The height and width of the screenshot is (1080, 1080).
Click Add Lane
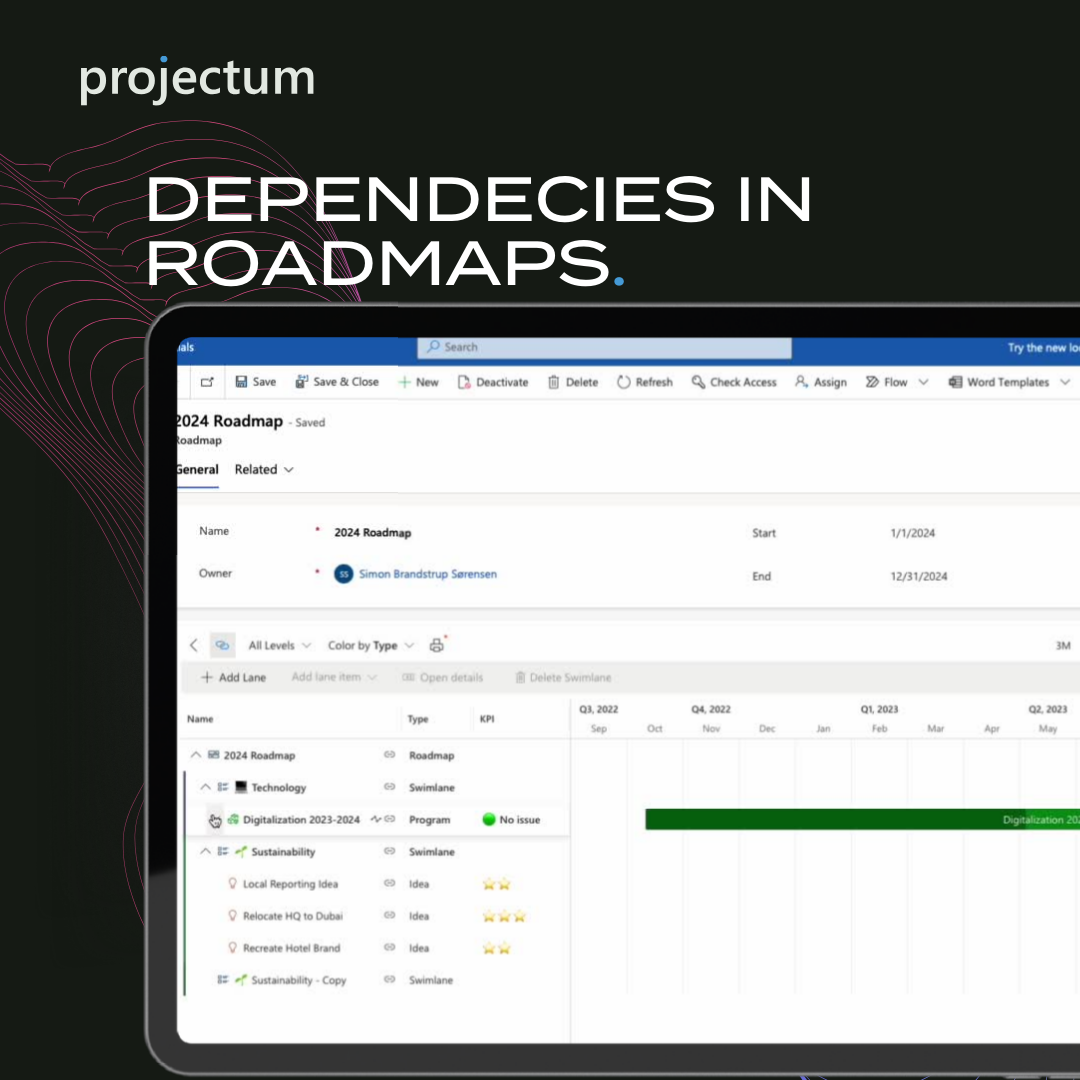click(x=233, y=677)
